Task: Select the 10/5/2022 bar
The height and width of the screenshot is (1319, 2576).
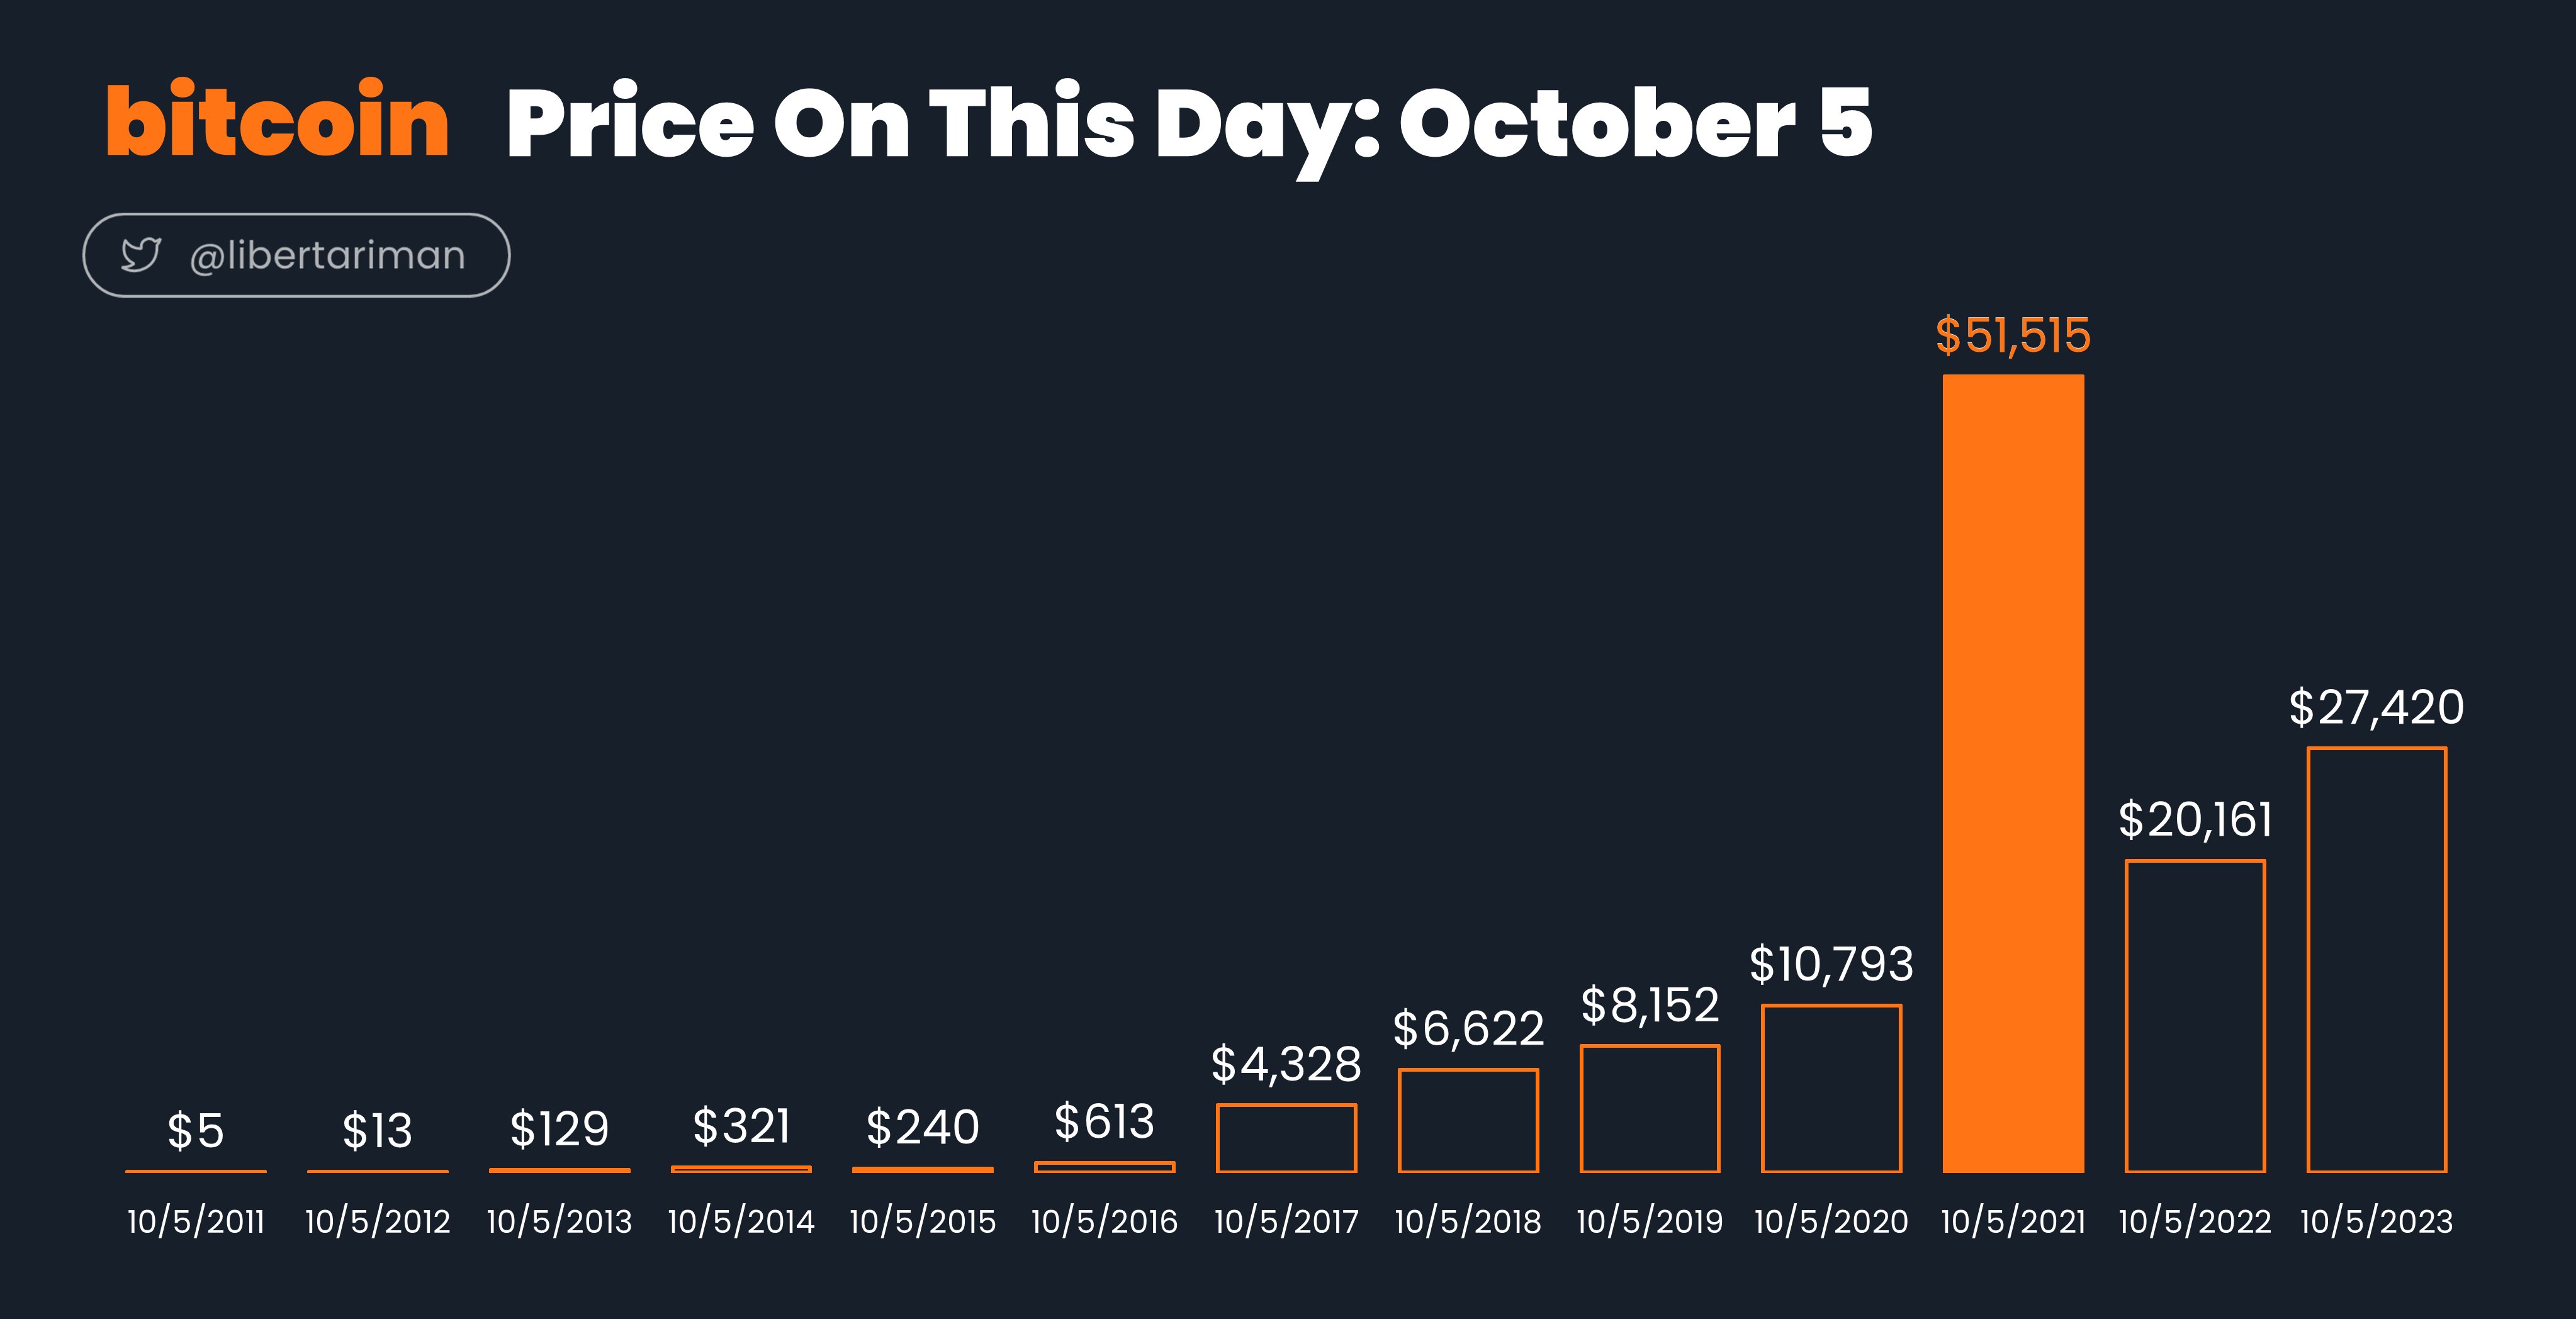Action: (x=2195, y=1016)
